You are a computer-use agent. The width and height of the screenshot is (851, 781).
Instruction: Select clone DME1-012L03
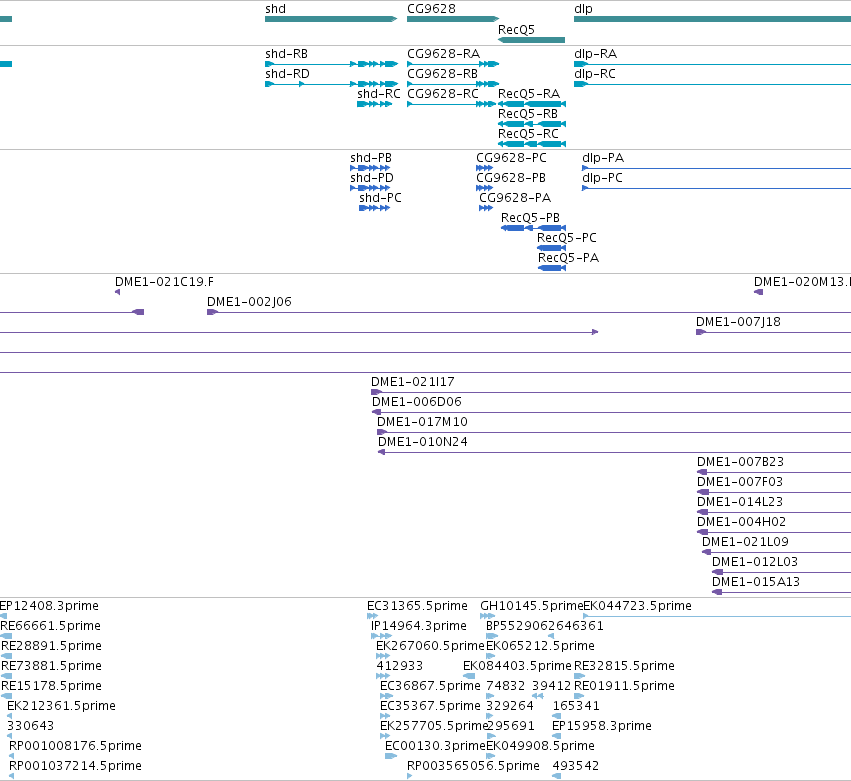tap(782, 572)
